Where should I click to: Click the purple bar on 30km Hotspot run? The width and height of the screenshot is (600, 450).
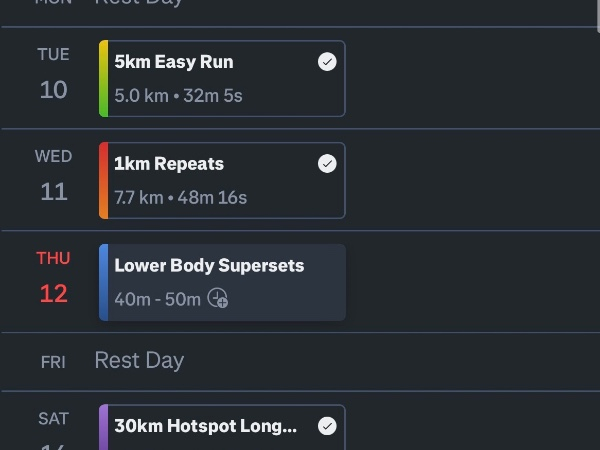(104, 427)
